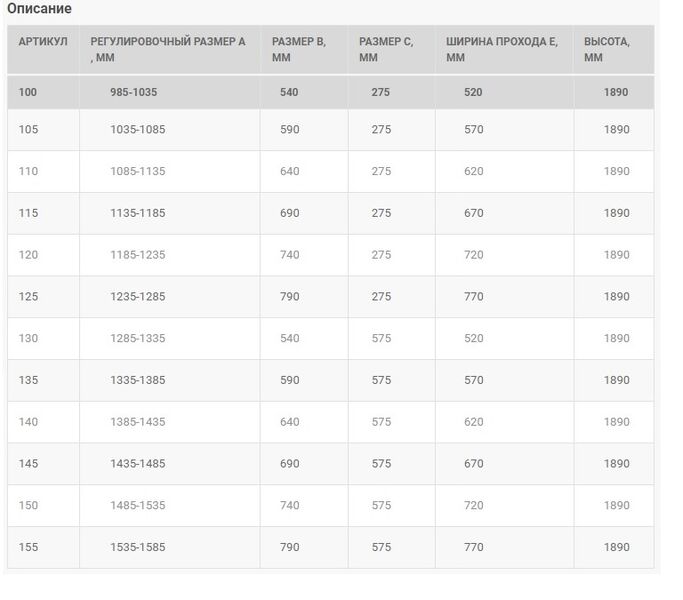The height and width of the screenshot is (600, 683).
Task: Click the Описание heading
Action: (x=39, y=8)
